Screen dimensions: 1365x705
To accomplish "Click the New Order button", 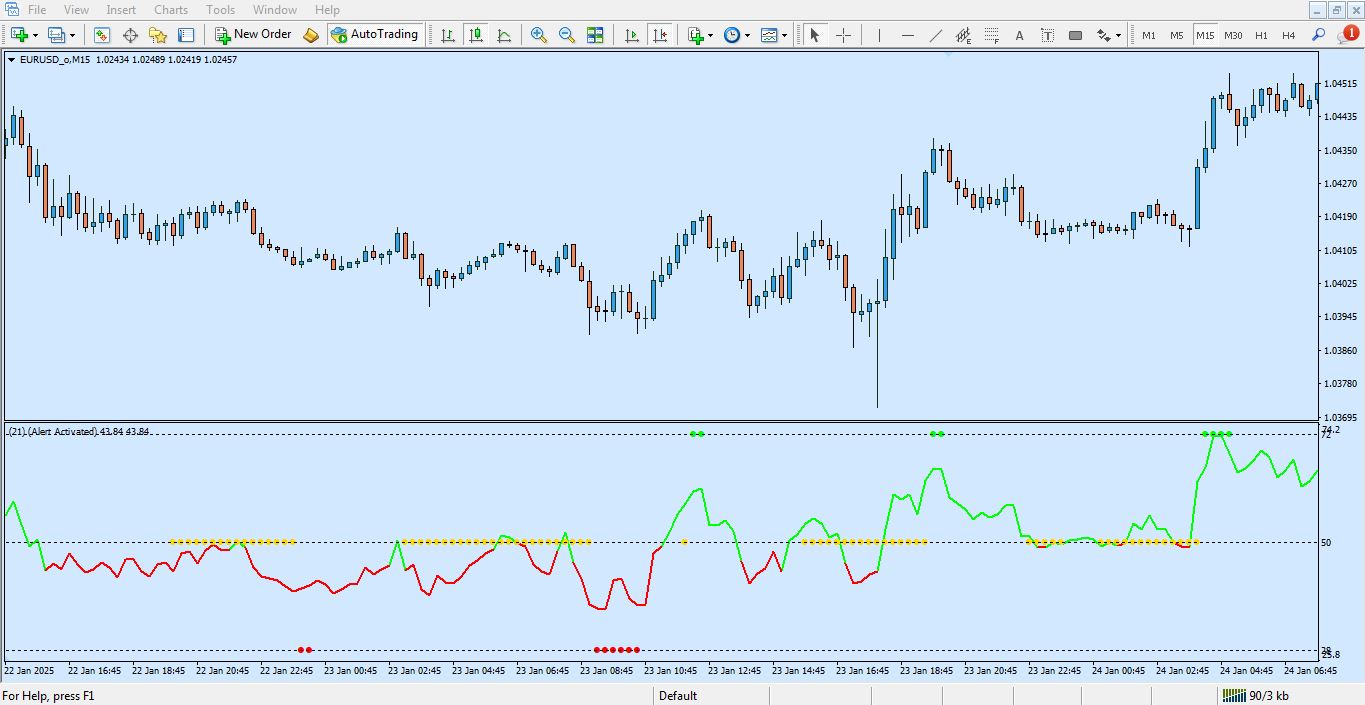I will tap(253, 34).
